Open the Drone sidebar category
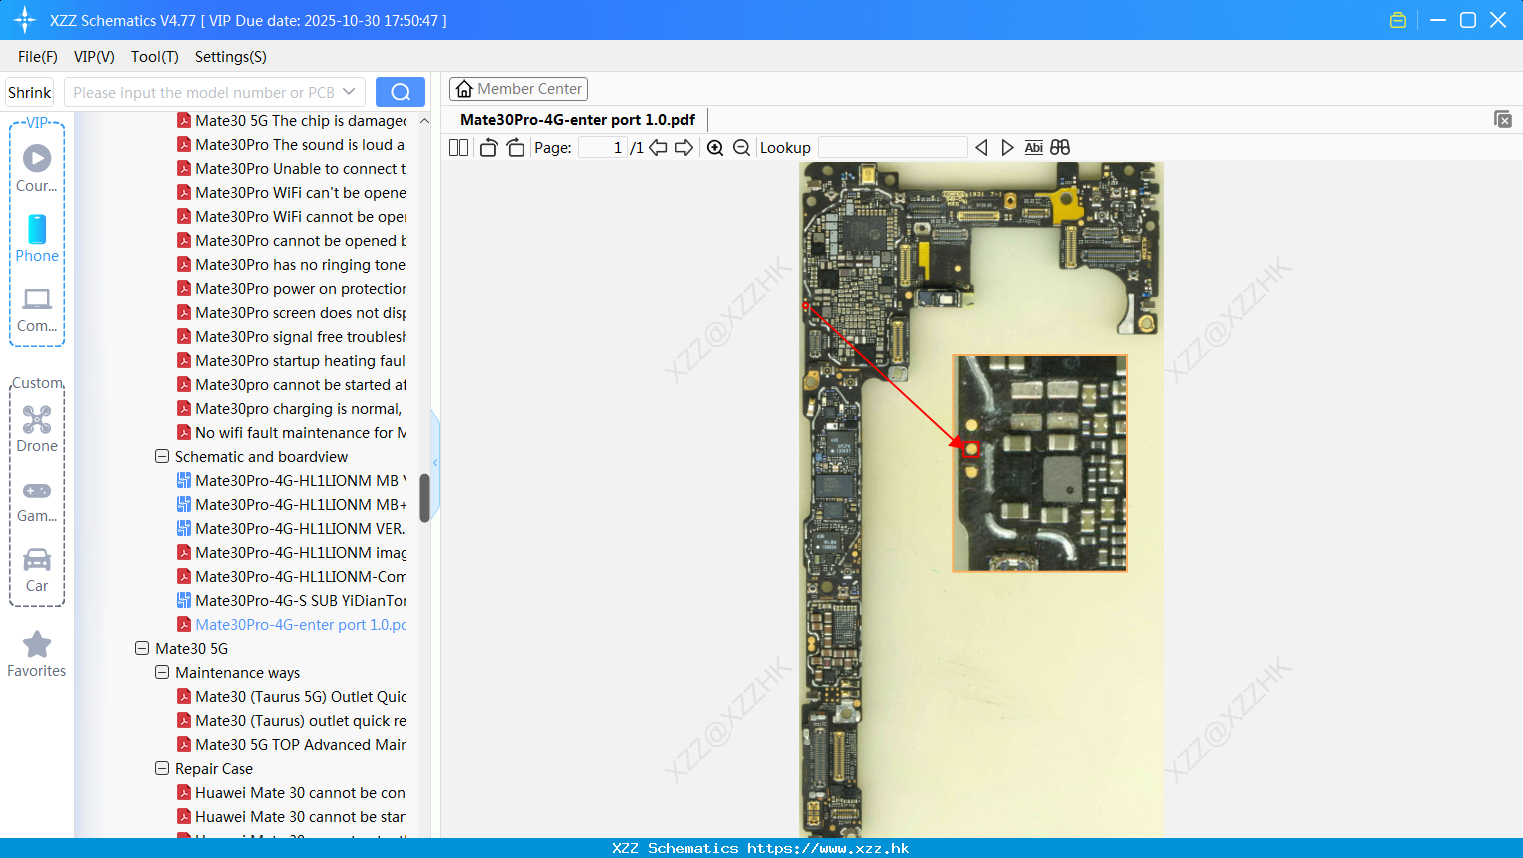 (x=37, y=428)
